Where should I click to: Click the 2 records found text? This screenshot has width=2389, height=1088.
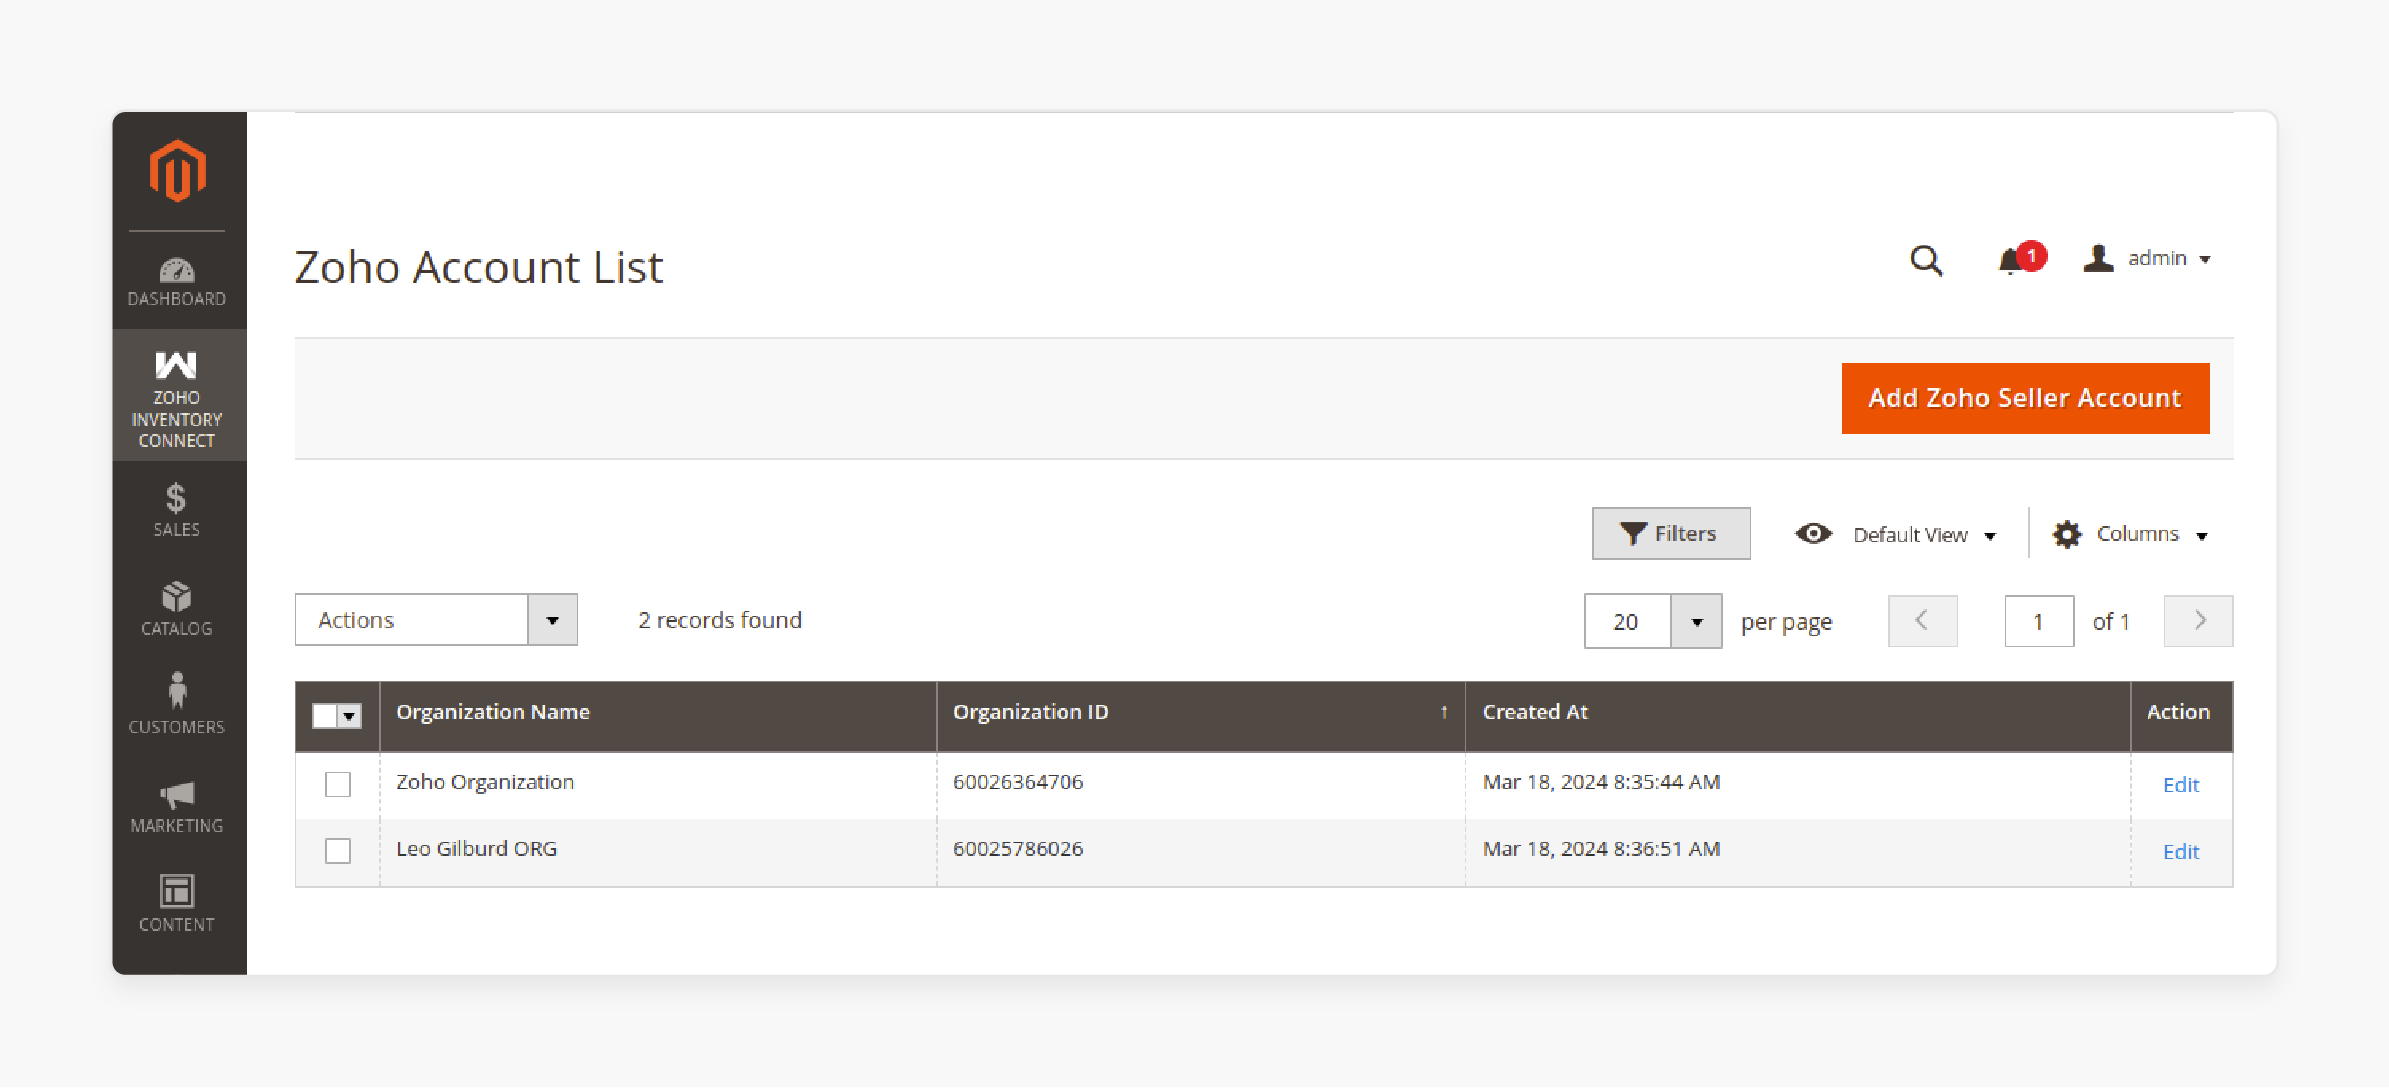[720, 620]
